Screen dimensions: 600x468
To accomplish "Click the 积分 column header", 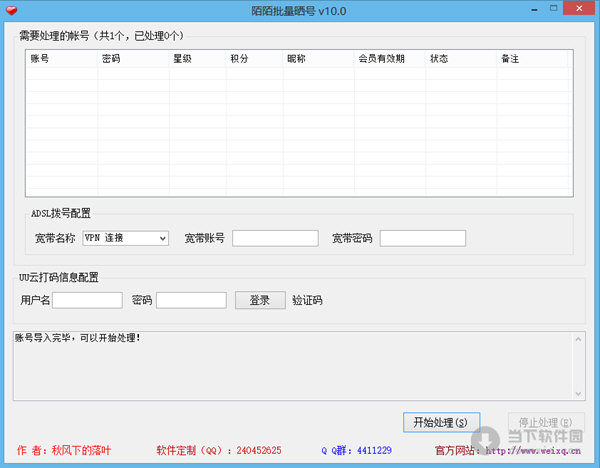I will point(254,59).
